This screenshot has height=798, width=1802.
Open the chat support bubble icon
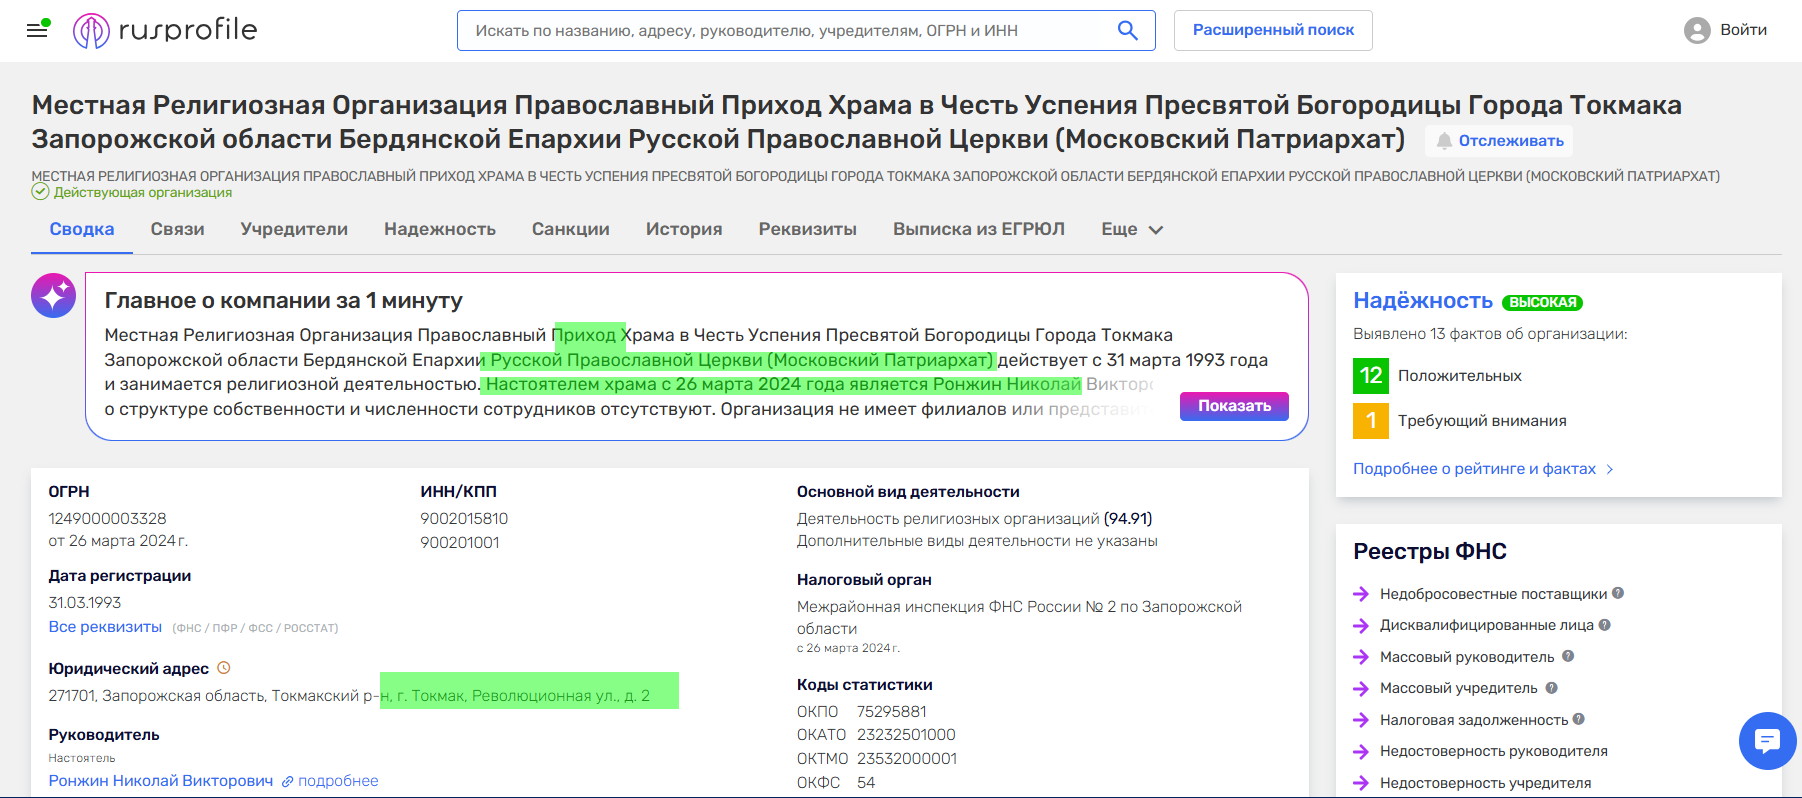(x=1767, y=741)
